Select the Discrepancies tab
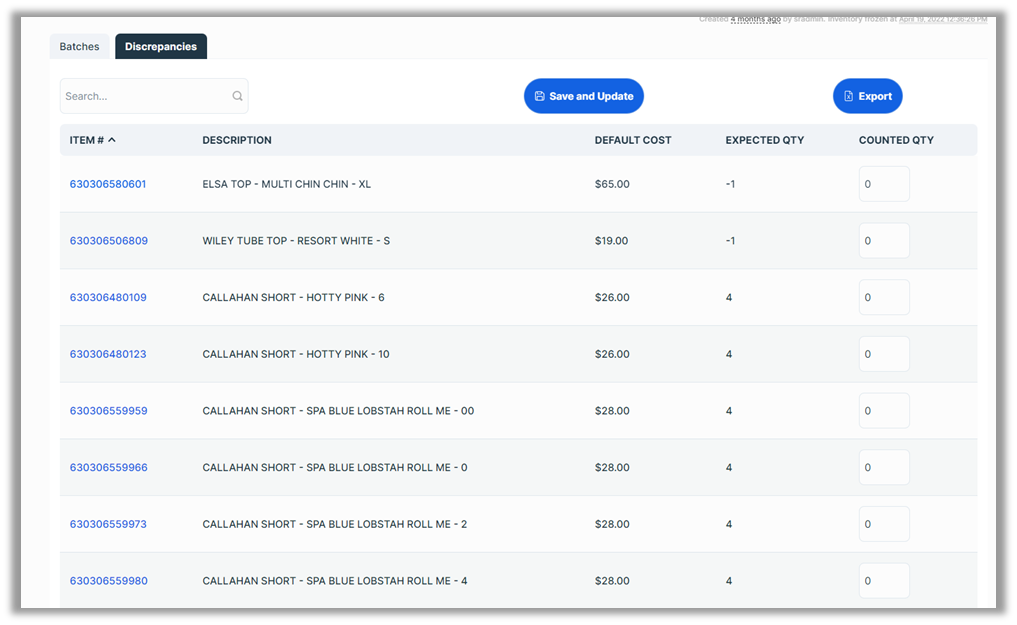 tap(161, 47)
